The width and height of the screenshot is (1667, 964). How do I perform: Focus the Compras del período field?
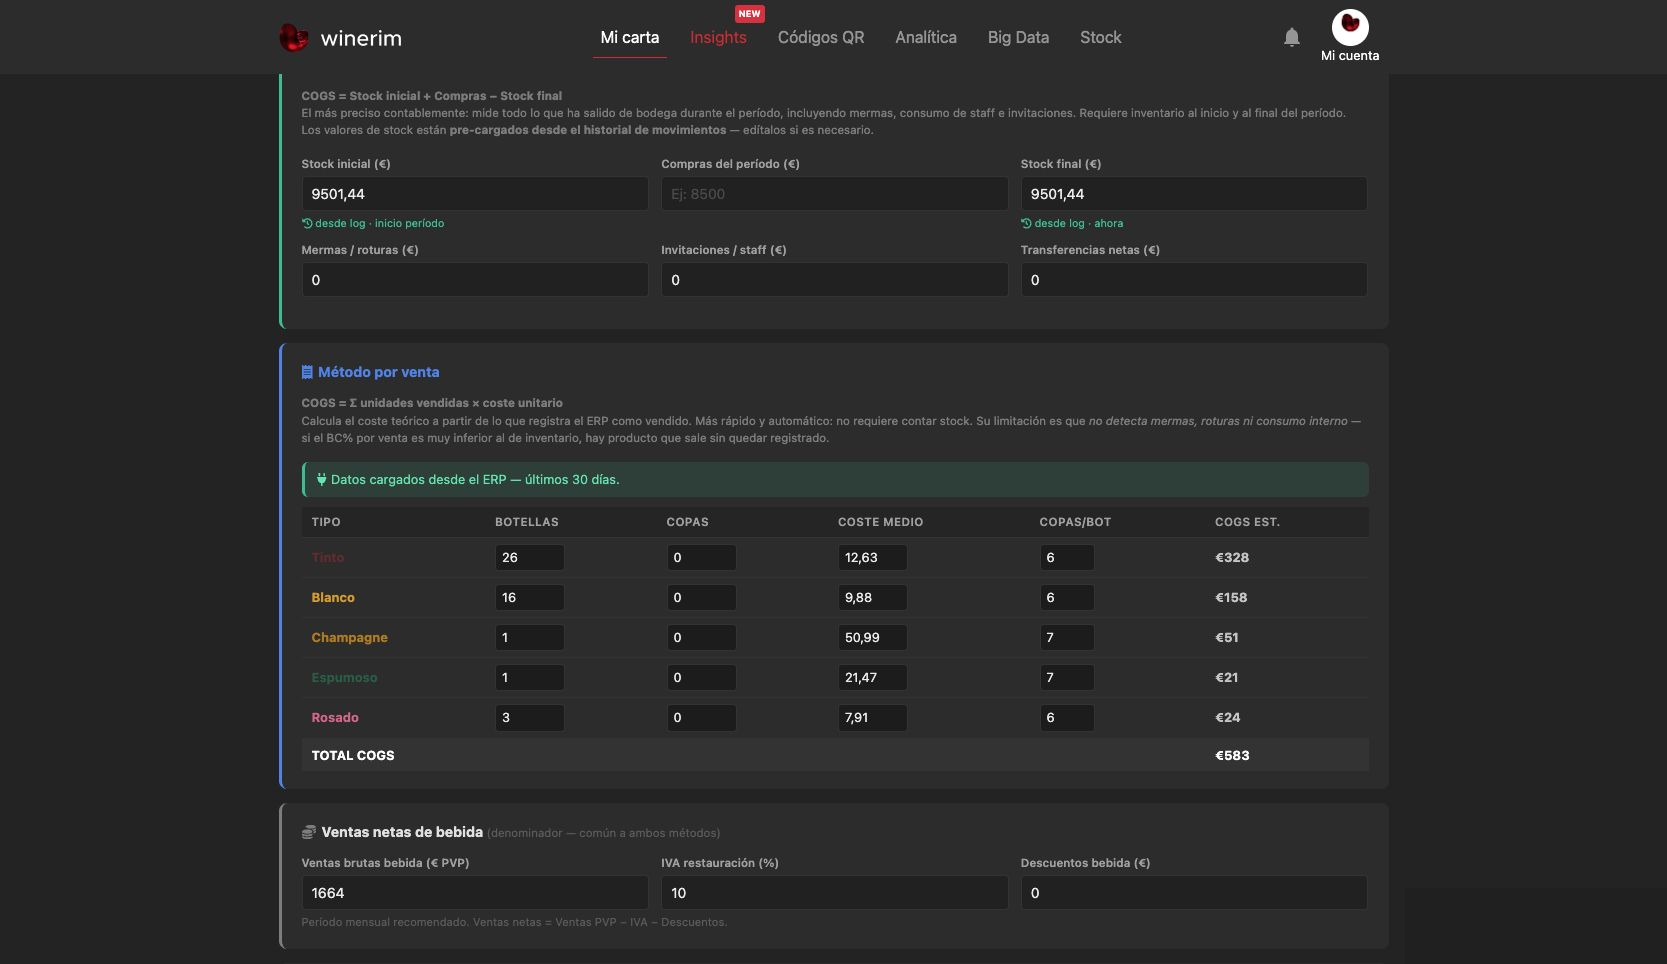834,194
